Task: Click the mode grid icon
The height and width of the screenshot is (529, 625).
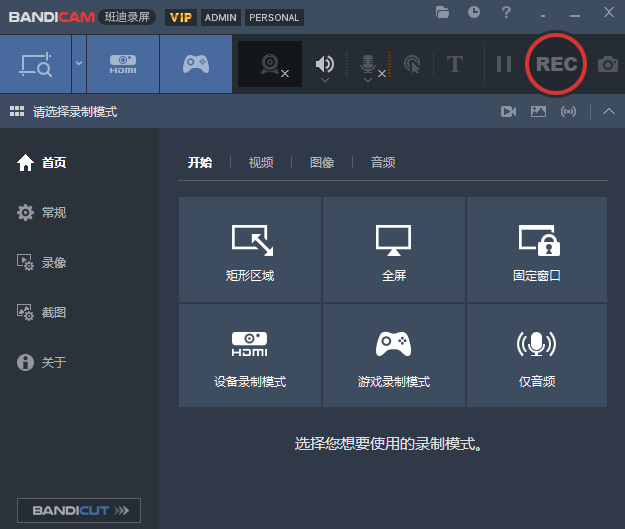Action: pyautogui.click(x=17, y=111)
